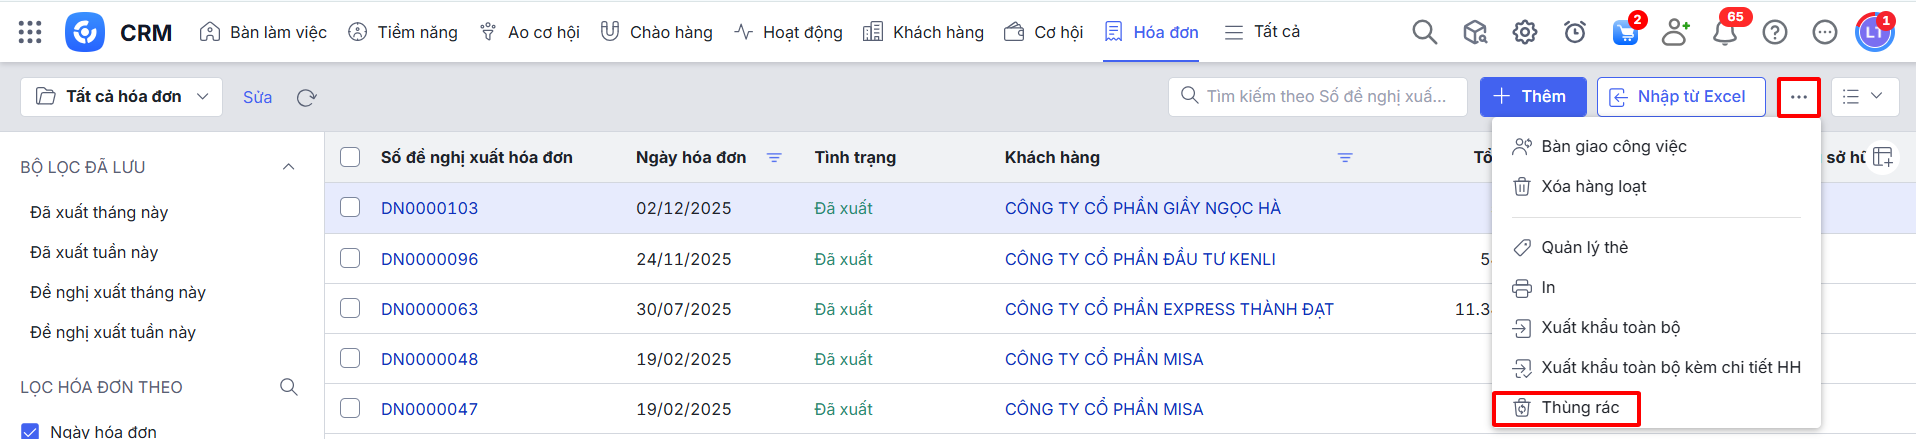This screenshot has width=1916, height=439.
Task: Open the app launcher grid icon
Action: point(30,32)
